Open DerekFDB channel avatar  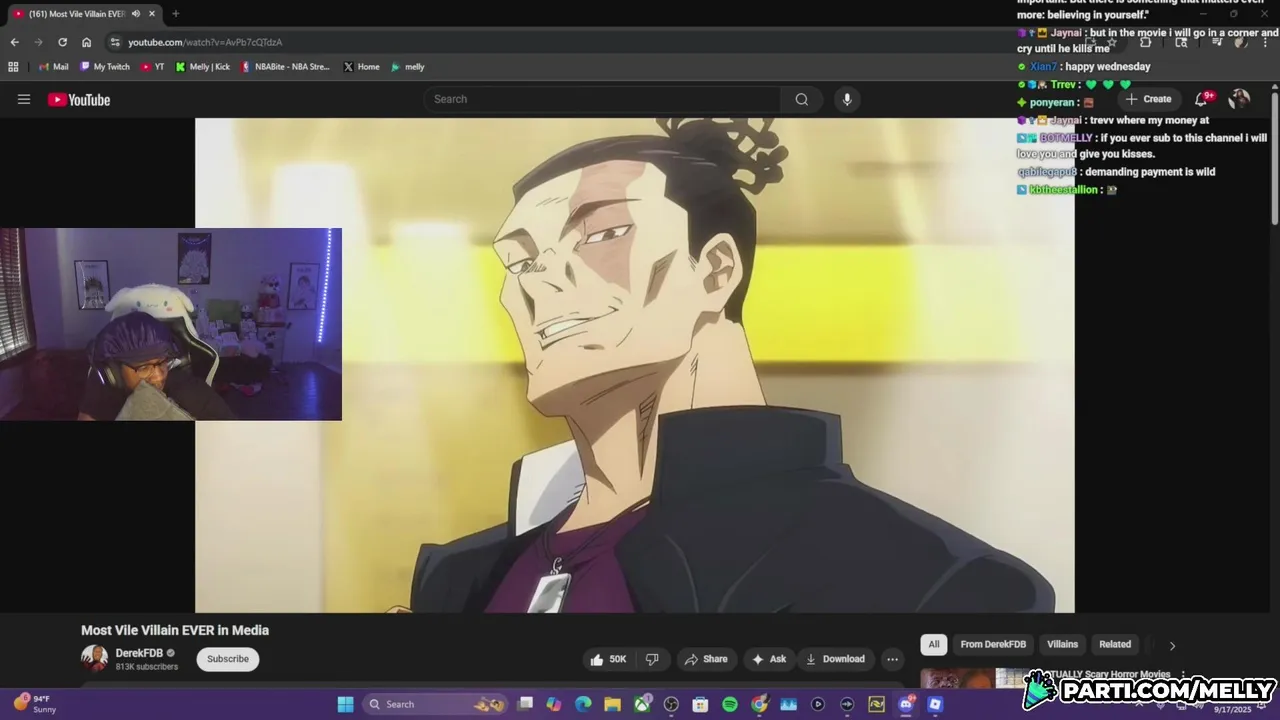[x=94, y=658]
